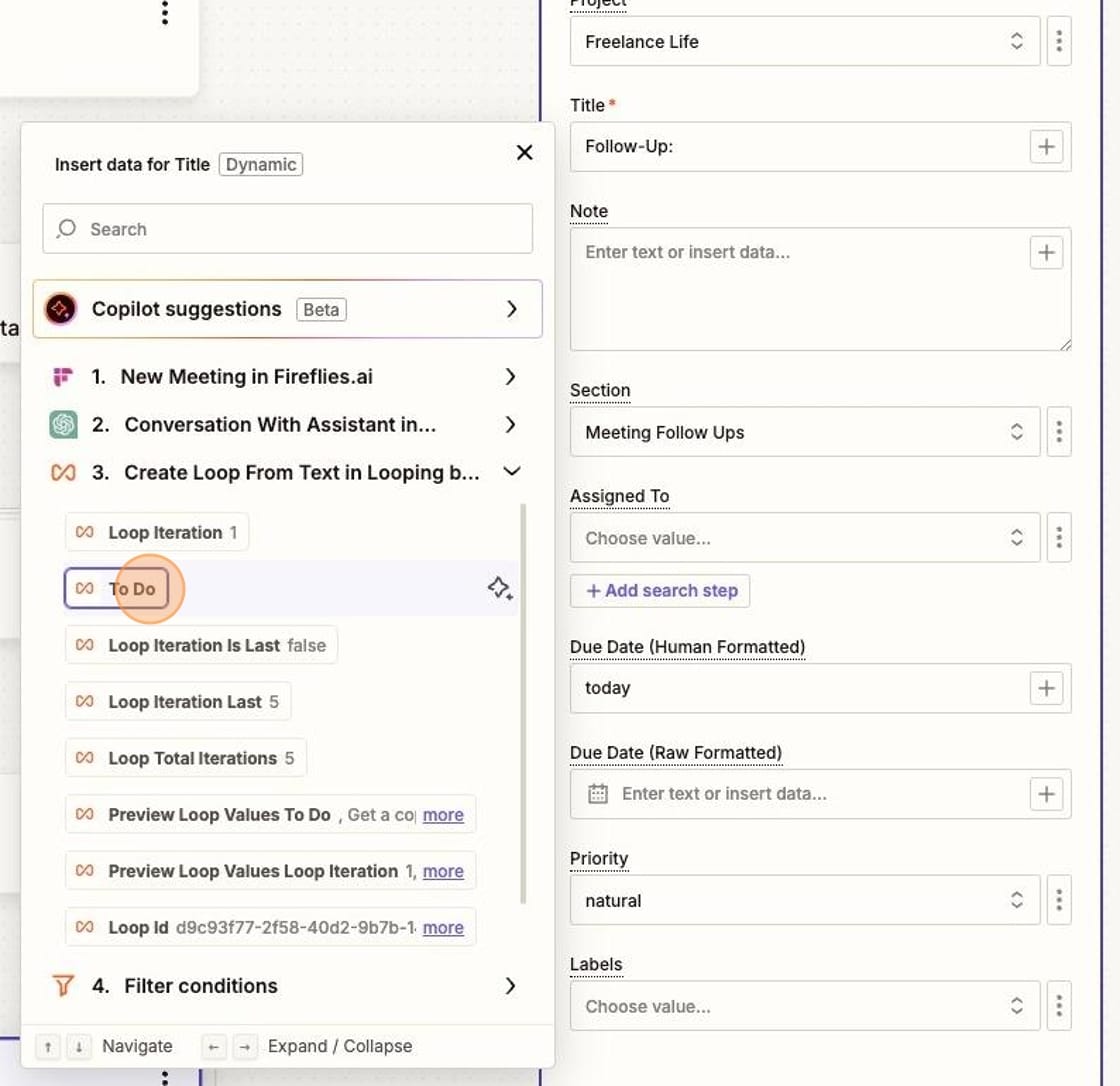Click the plus icon on the Note field
This screenshot has width=1120, height=1086.
1046,252
